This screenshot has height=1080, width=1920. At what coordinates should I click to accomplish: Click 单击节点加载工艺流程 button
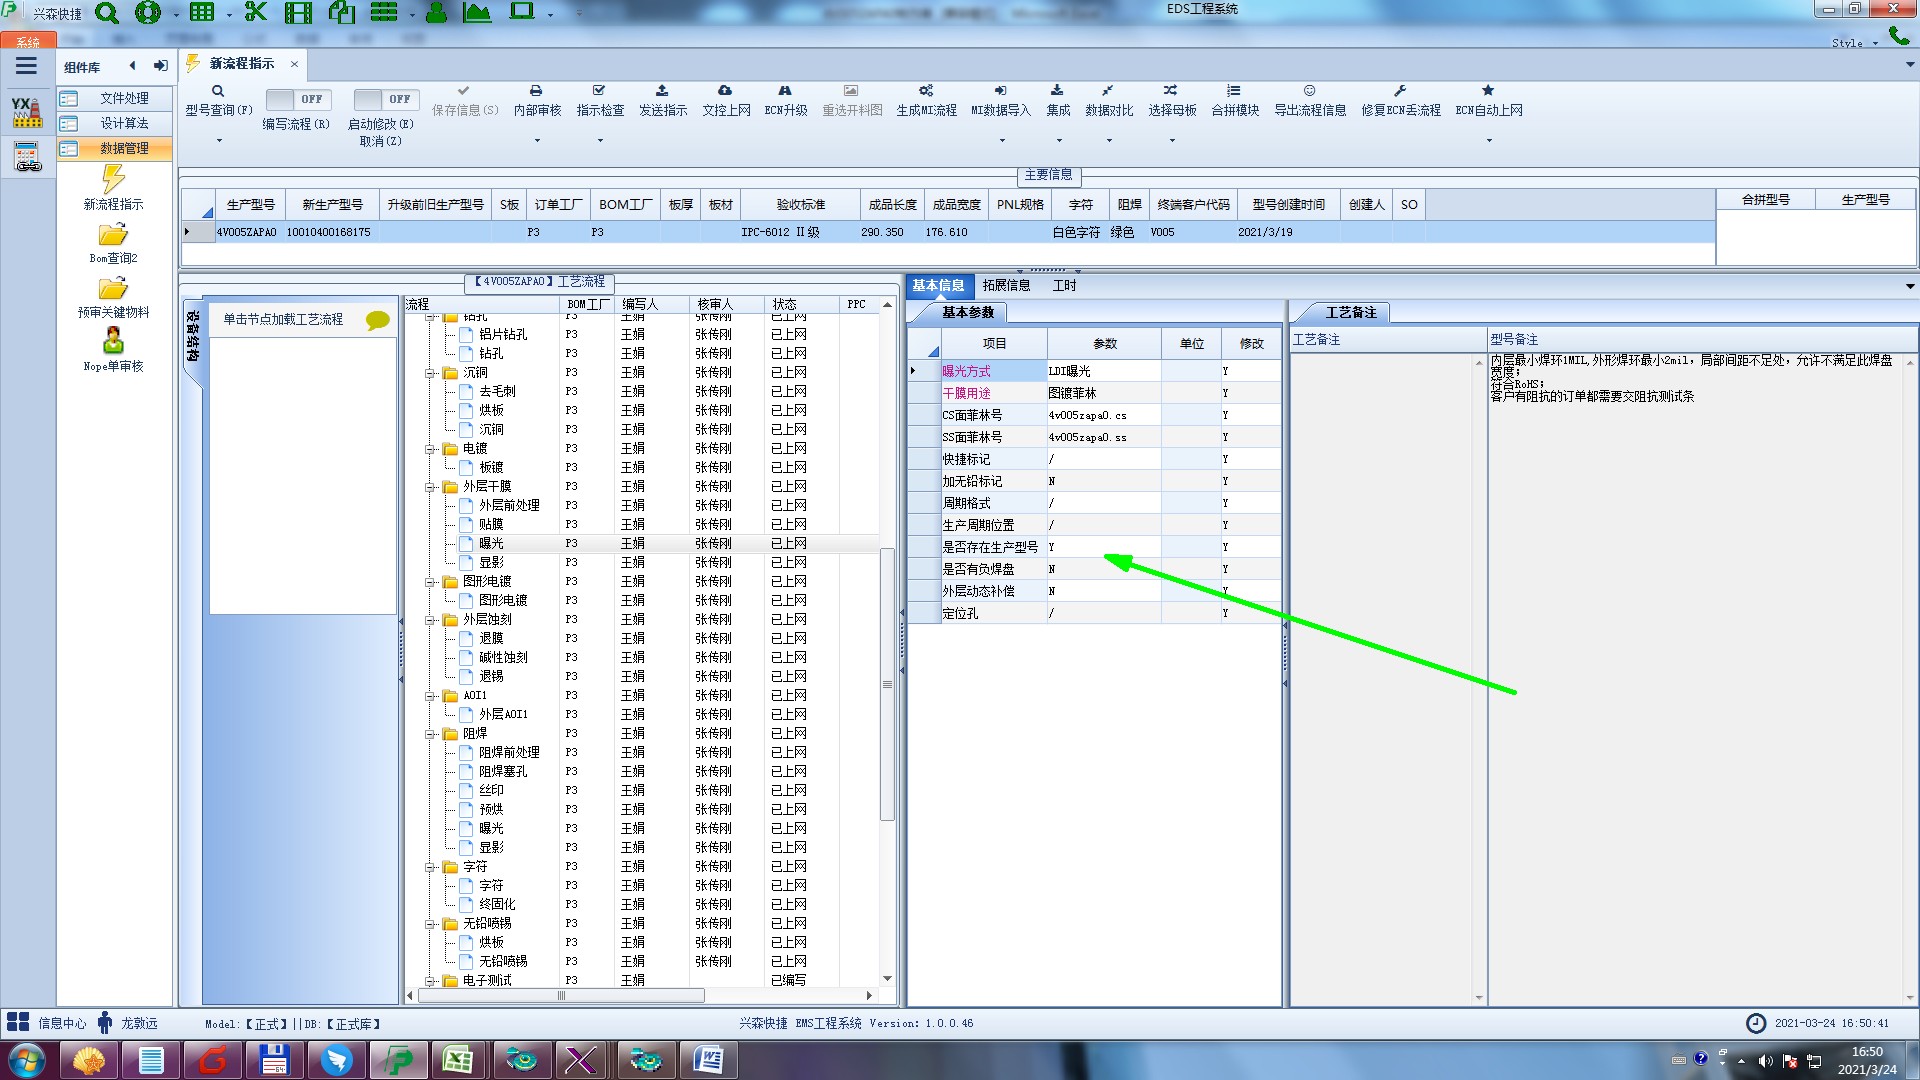tap(283, 320)
